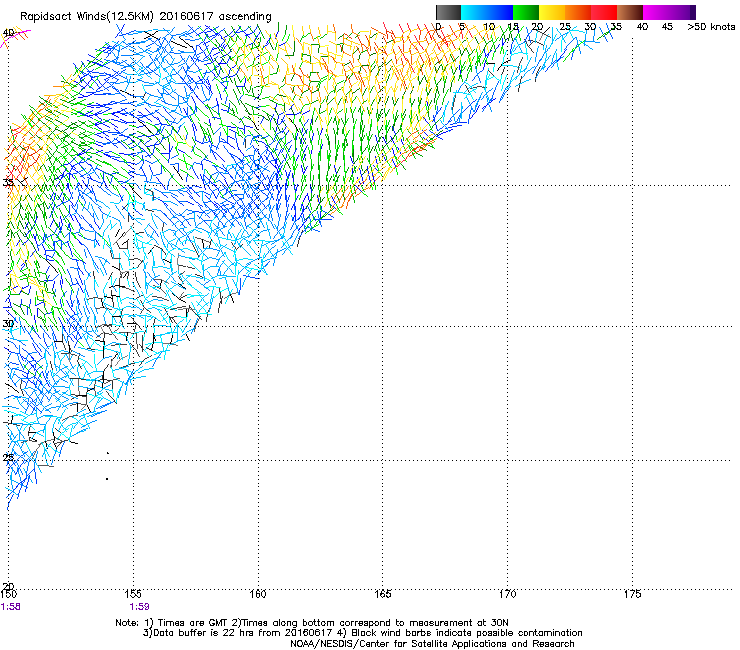Click the Rapidscat Winds title text
The image size is (740, 650).
click(x=146, y=17)
